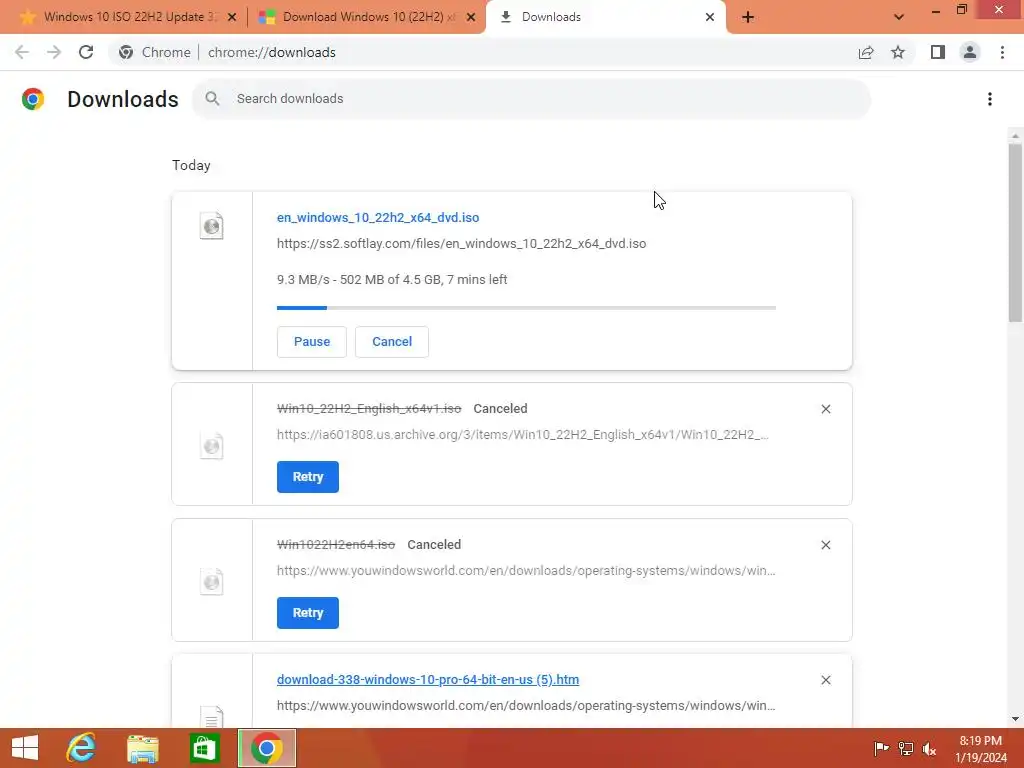This screenshot has width=1024, height=768.
Task: Remove Win10_22H2_English_x64v1.iso from list
Action: [x=825, y=409]
